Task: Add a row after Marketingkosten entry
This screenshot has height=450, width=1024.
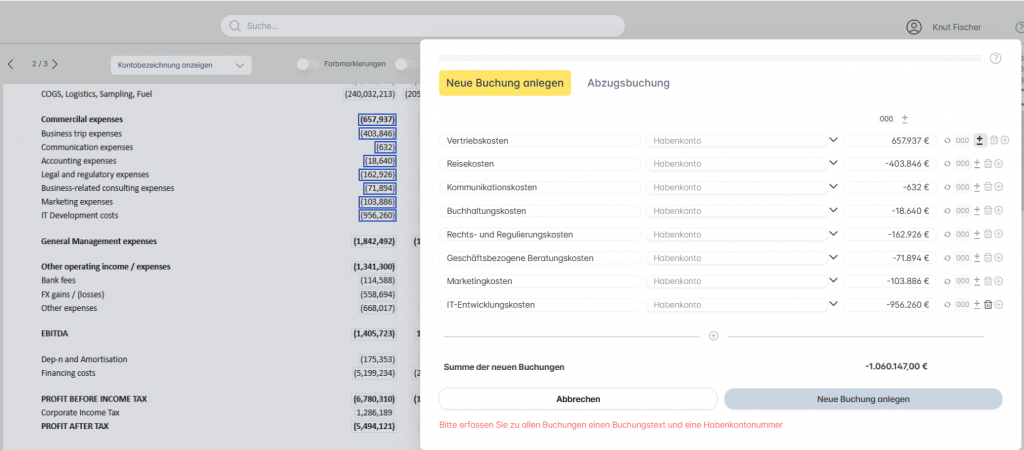Action: coord(999,282)
